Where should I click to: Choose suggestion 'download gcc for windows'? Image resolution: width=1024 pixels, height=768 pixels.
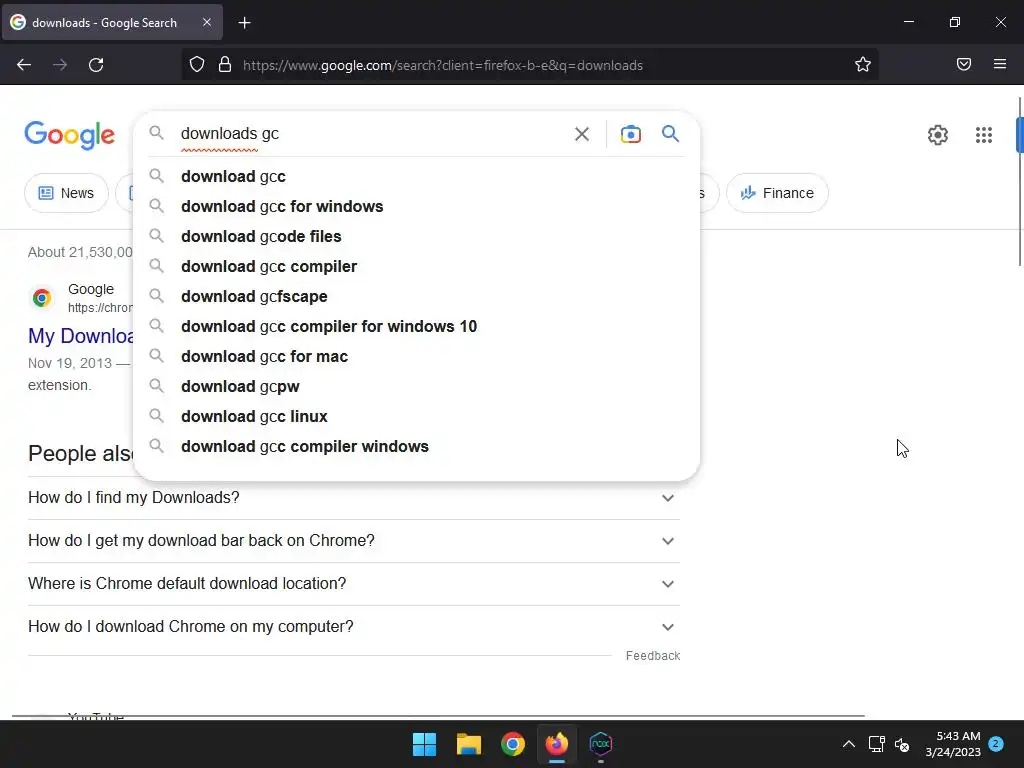point(416,206)
